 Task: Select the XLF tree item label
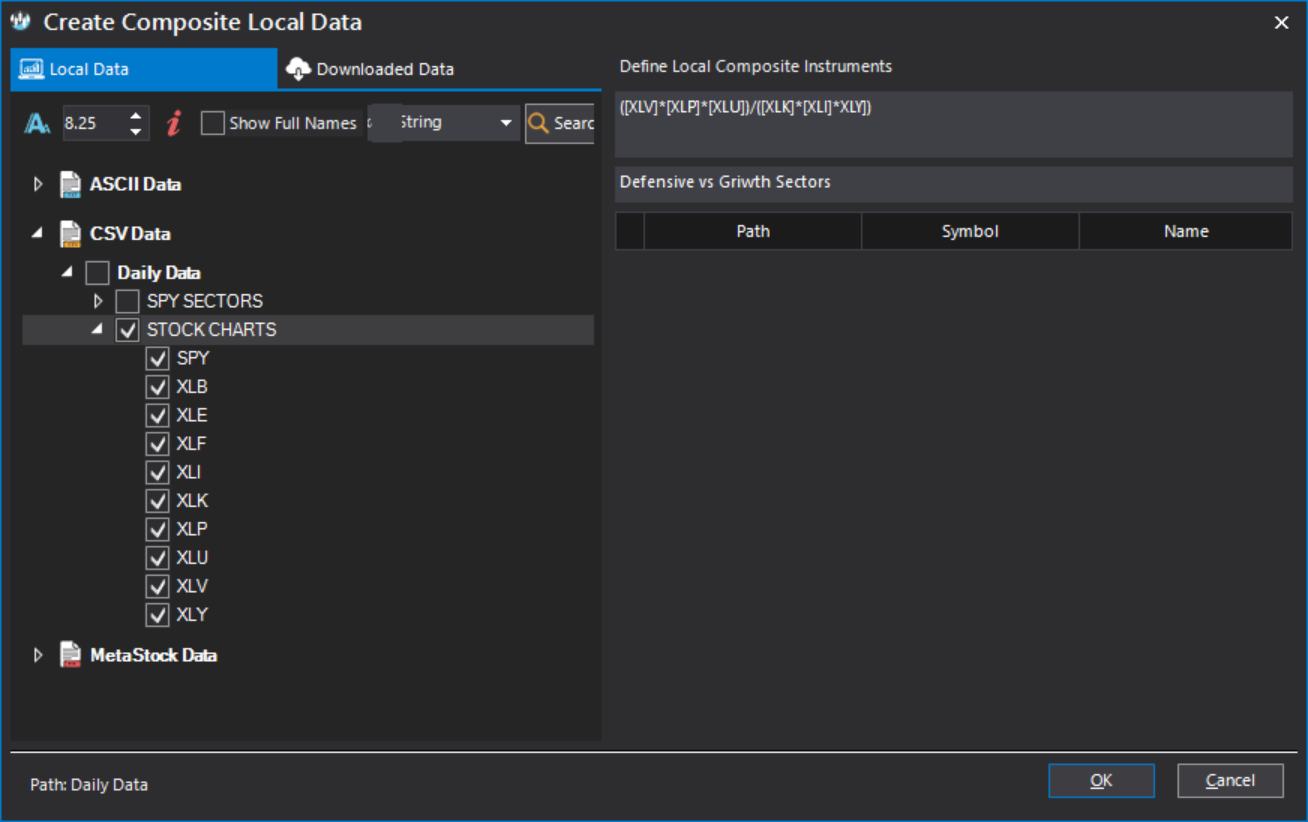point(191,444)
